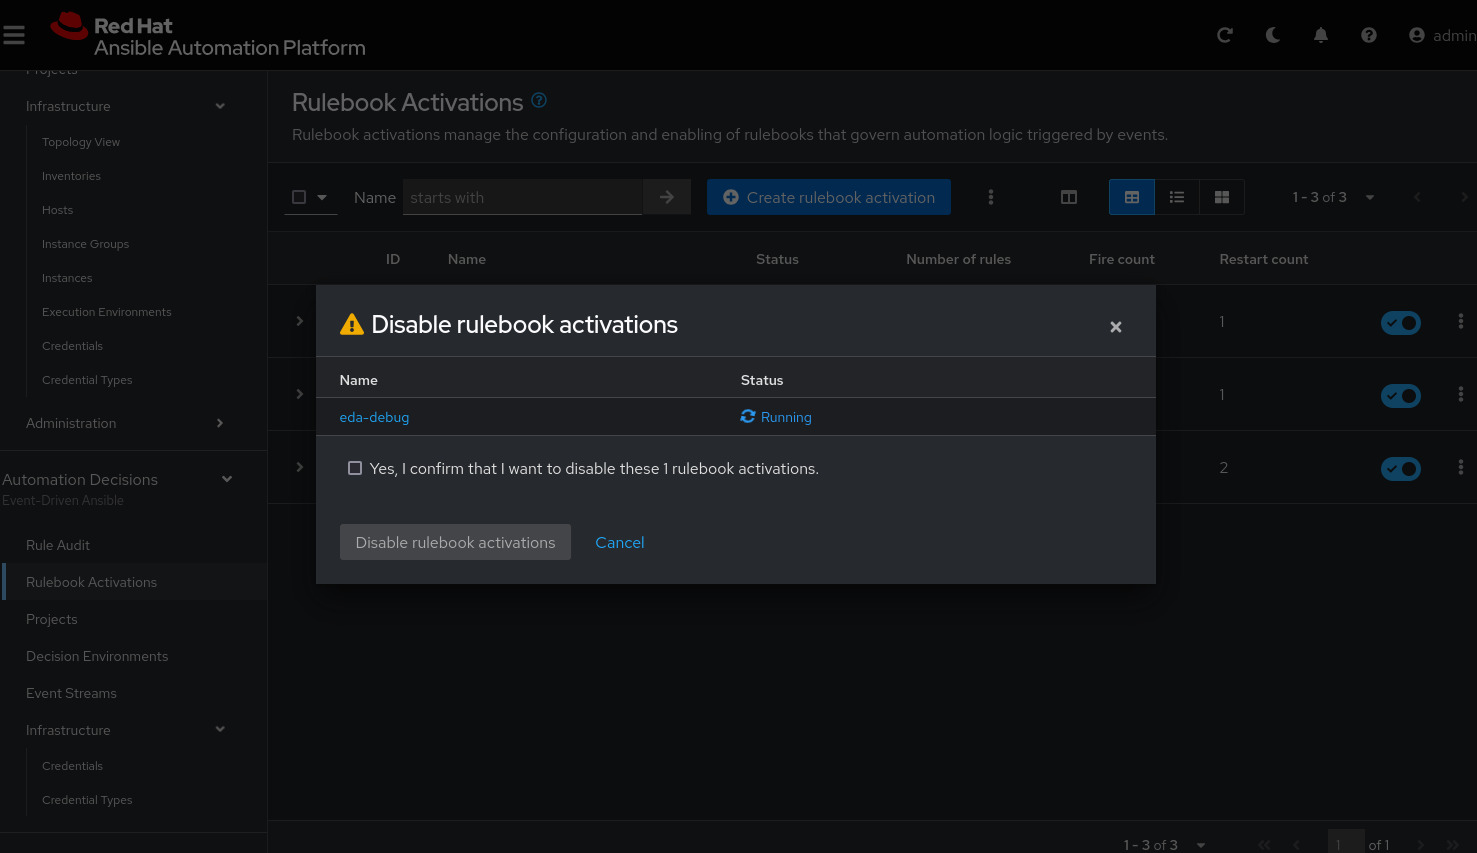The image size is (1477, 853).
Task: Open notifications bell
Action: [x=1321, y=35]
